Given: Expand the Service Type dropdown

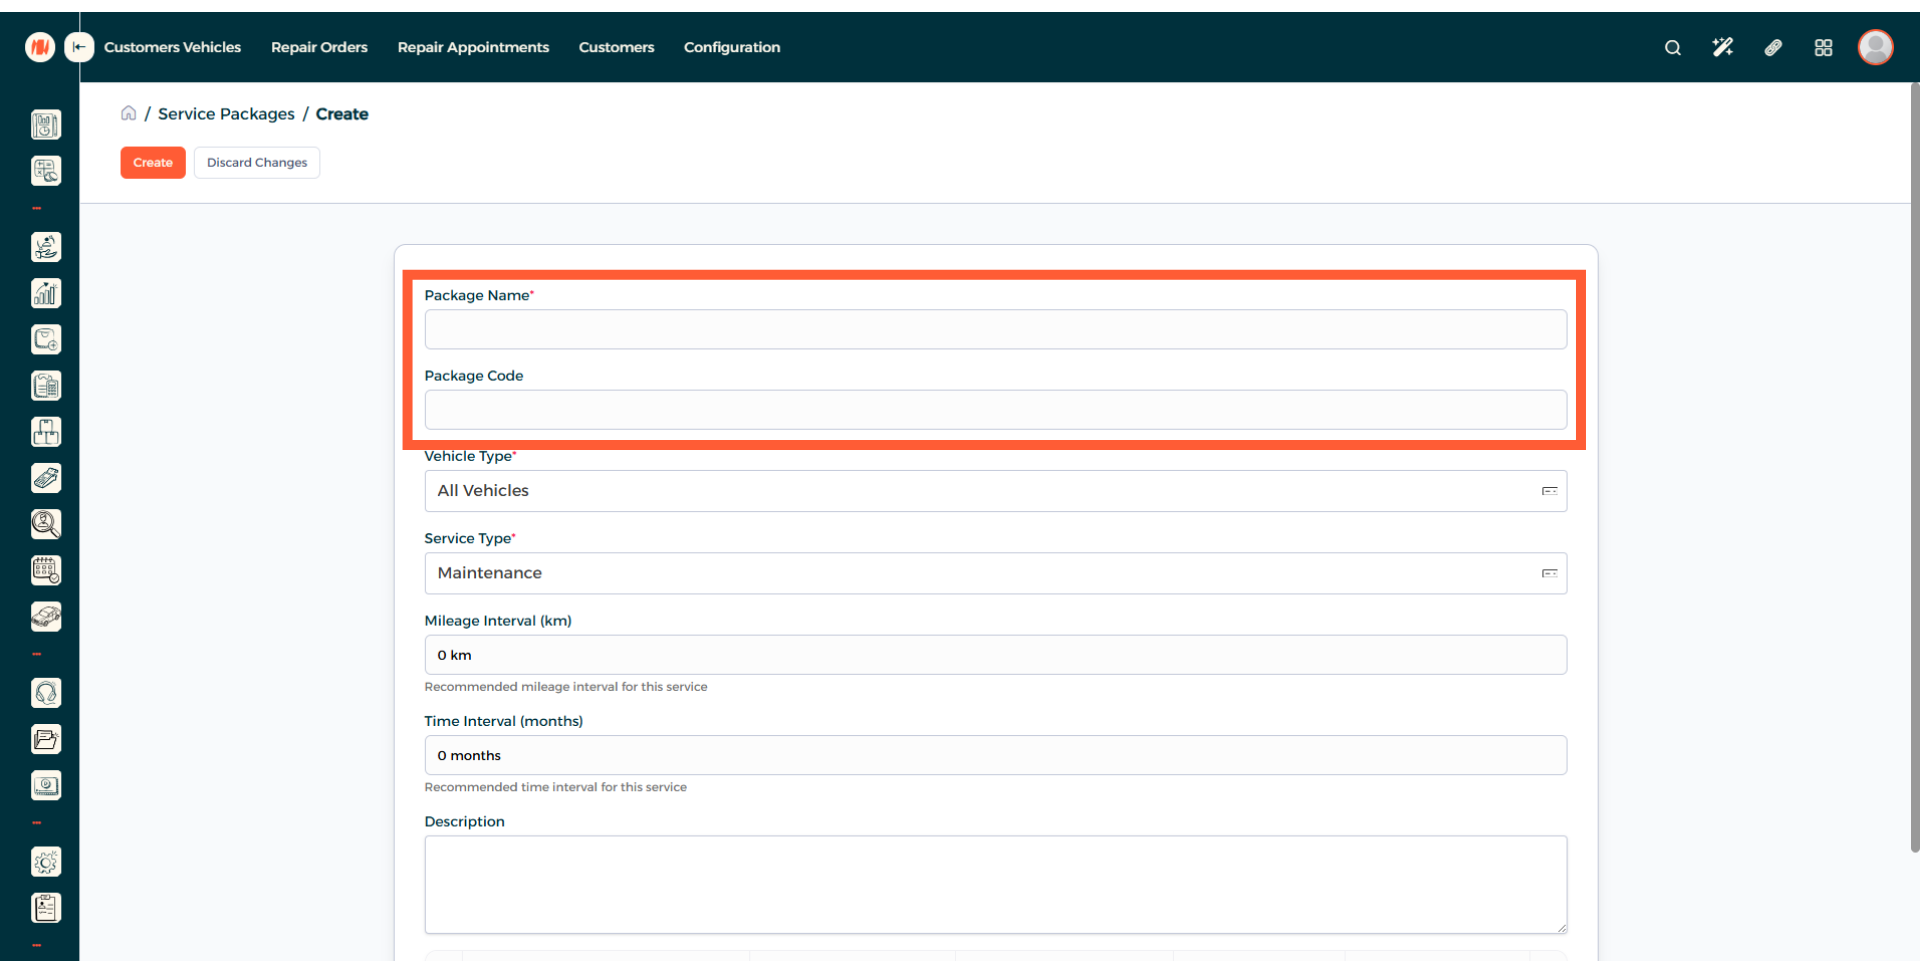Looking at the screenshot, I should tap(995, 573).
